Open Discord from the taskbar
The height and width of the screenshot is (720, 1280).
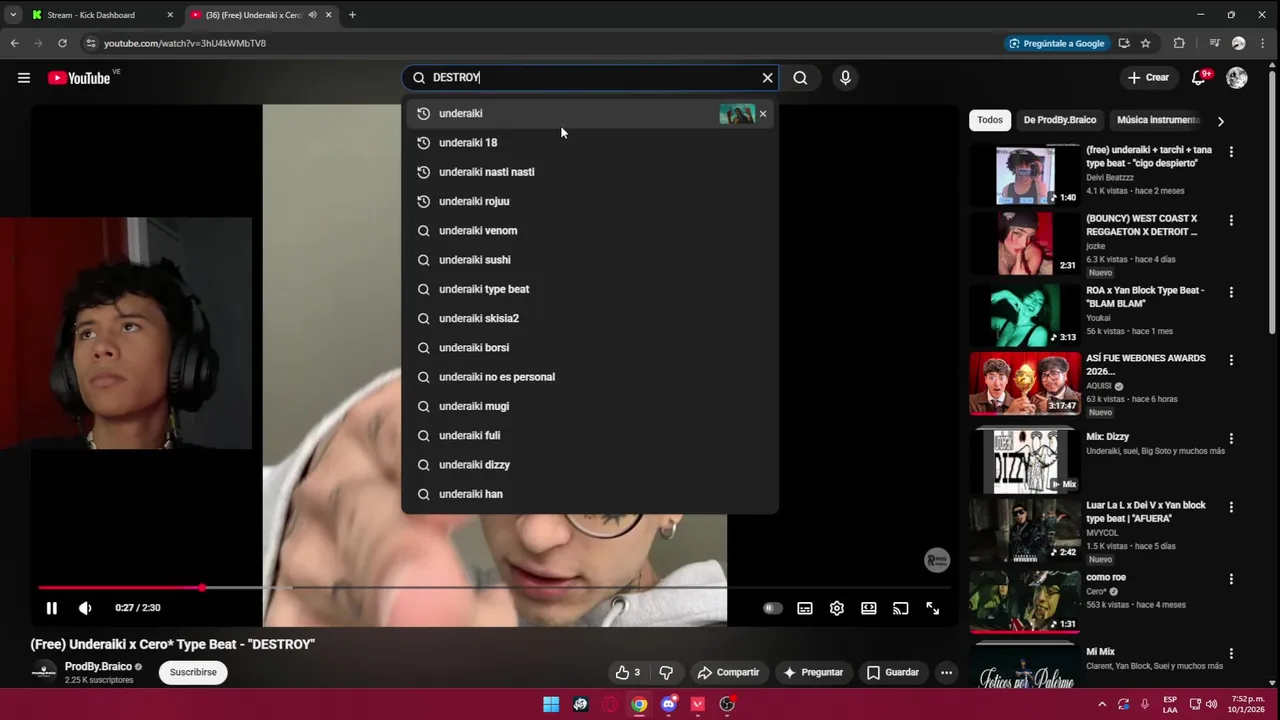tap(669, 704)
